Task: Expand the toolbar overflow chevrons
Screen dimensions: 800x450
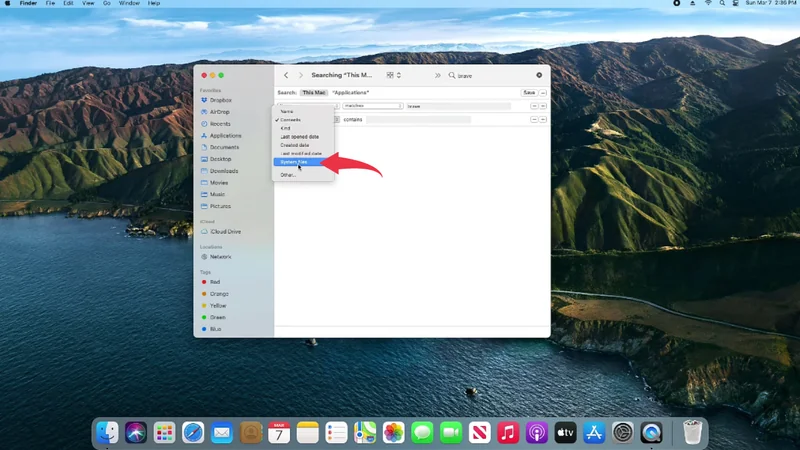Action: click(x=437, y=75)
